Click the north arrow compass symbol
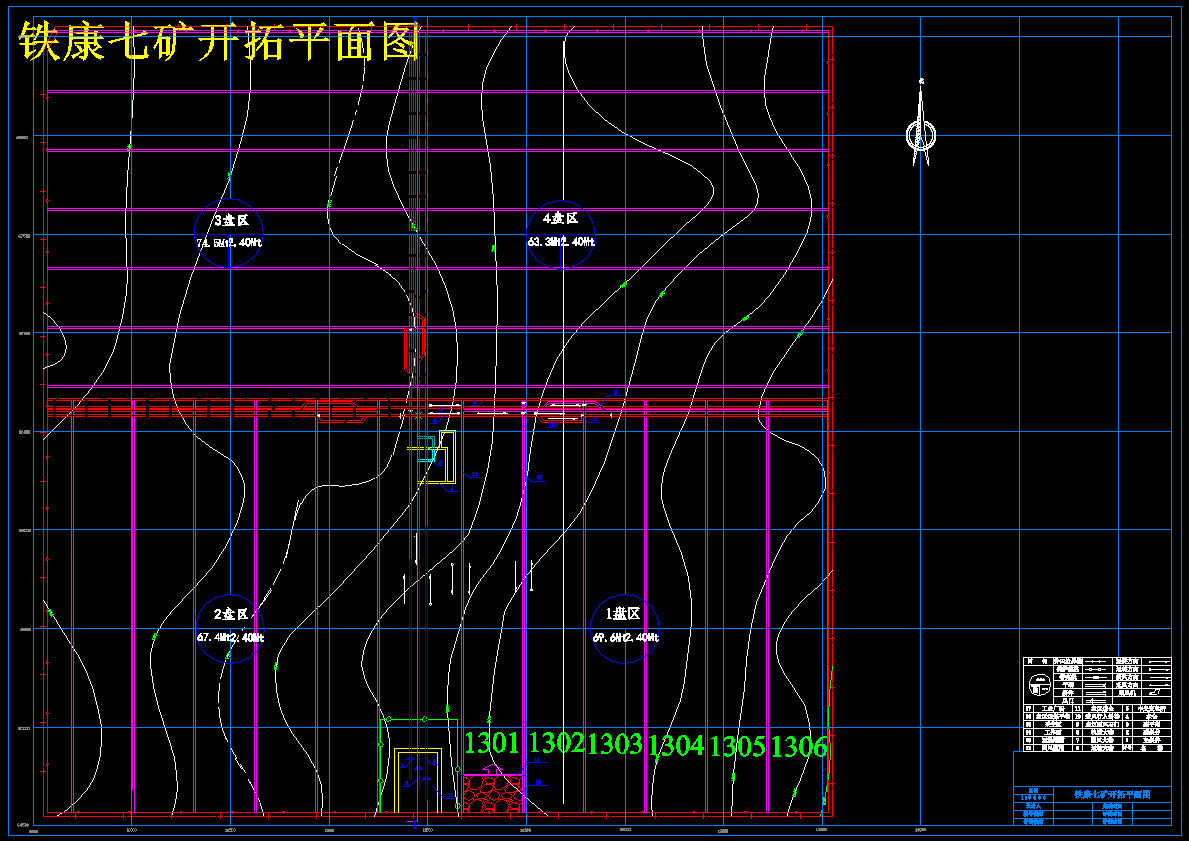The height and width of the screenshot is (841, 1189). (x=921, y=123)
